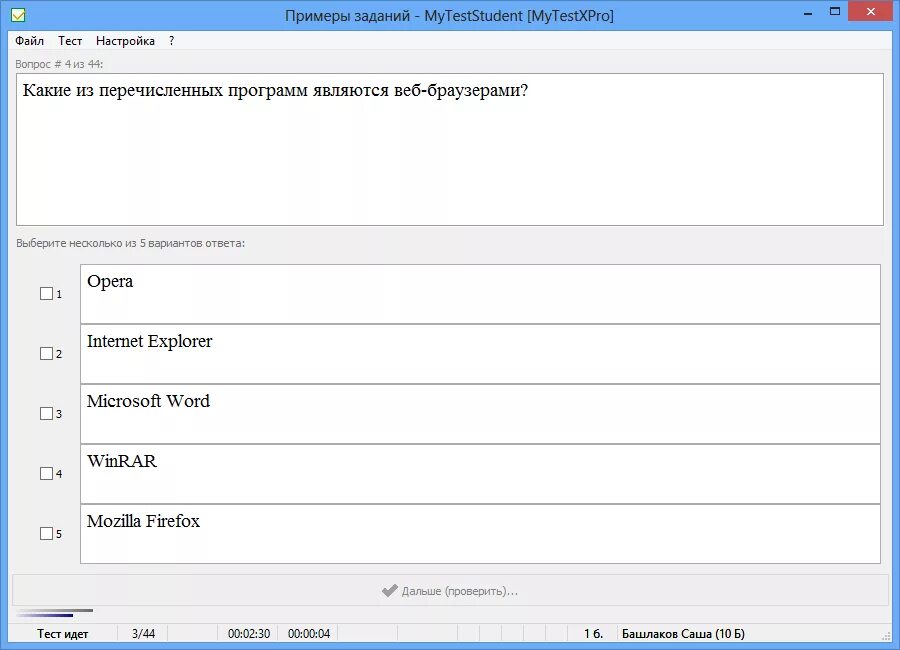This screenshot has height=650, width=900.
Task: Open the ? help menu
Action: (x=172, y=41)
